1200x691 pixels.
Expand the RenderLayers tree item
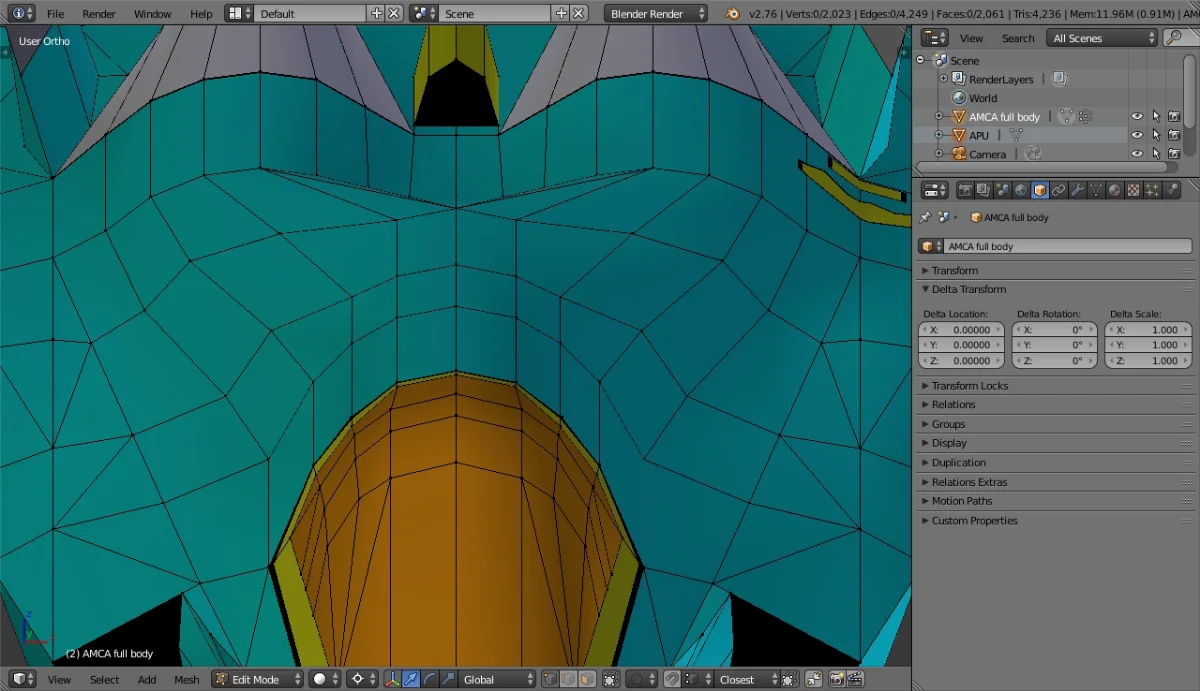click(x=943, y=79)
